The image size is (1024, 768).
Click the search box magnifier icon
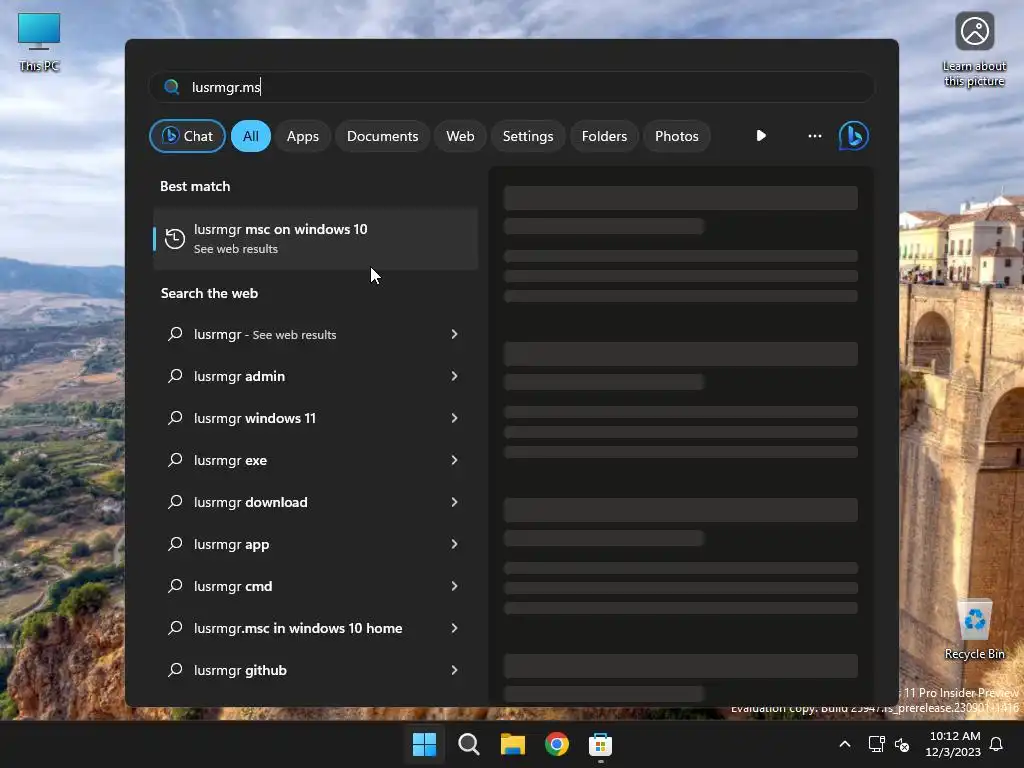click(171, 87)
